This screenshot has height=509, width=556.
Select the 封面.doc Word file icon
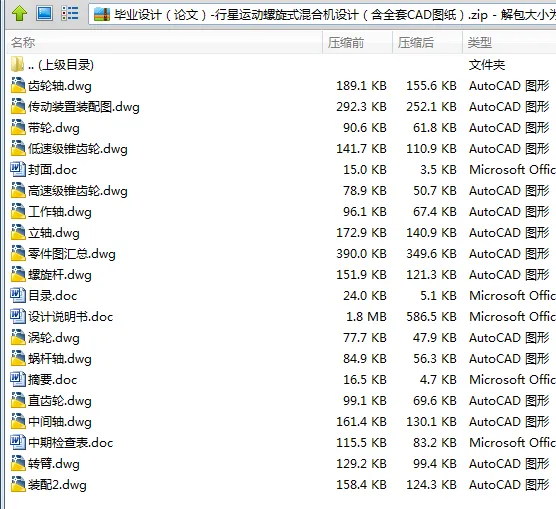point(18,169)
